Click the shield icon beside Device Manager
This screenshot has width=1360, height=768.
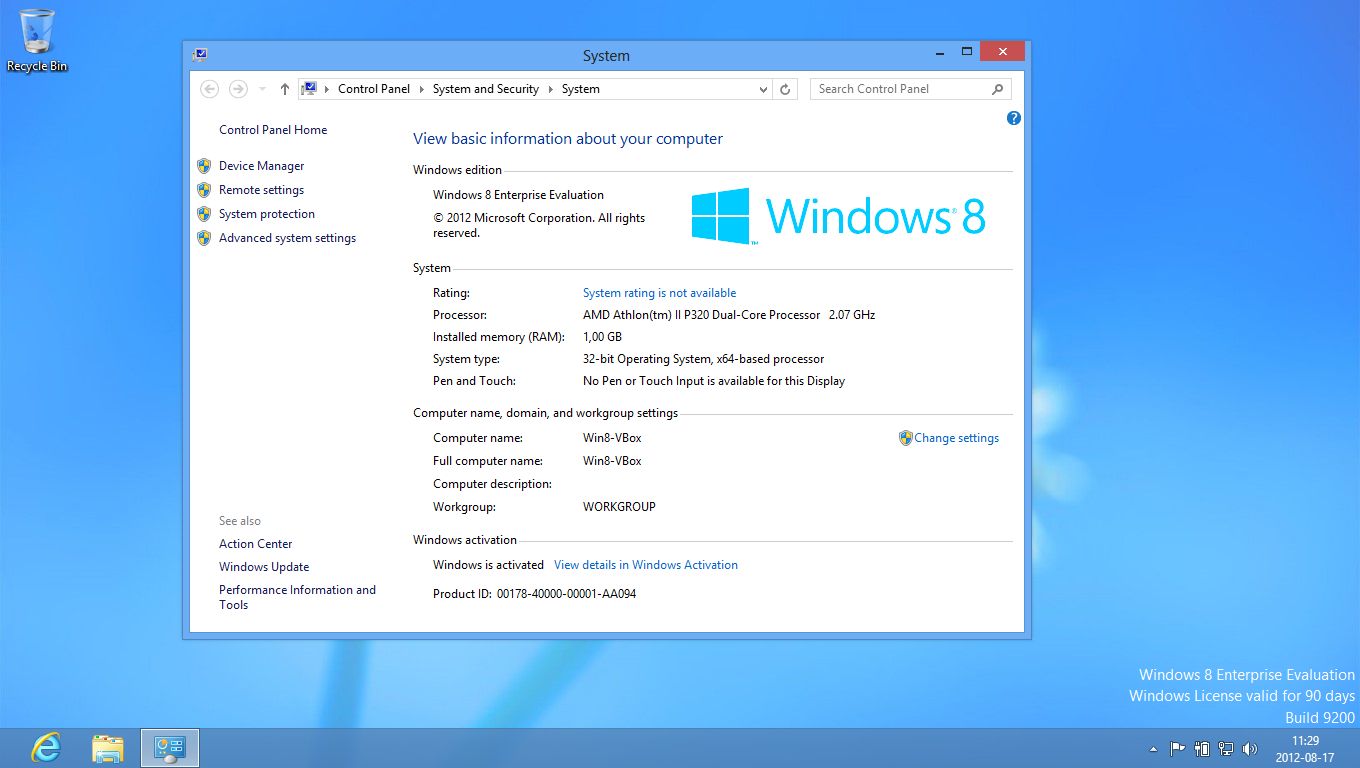point(204,166)
